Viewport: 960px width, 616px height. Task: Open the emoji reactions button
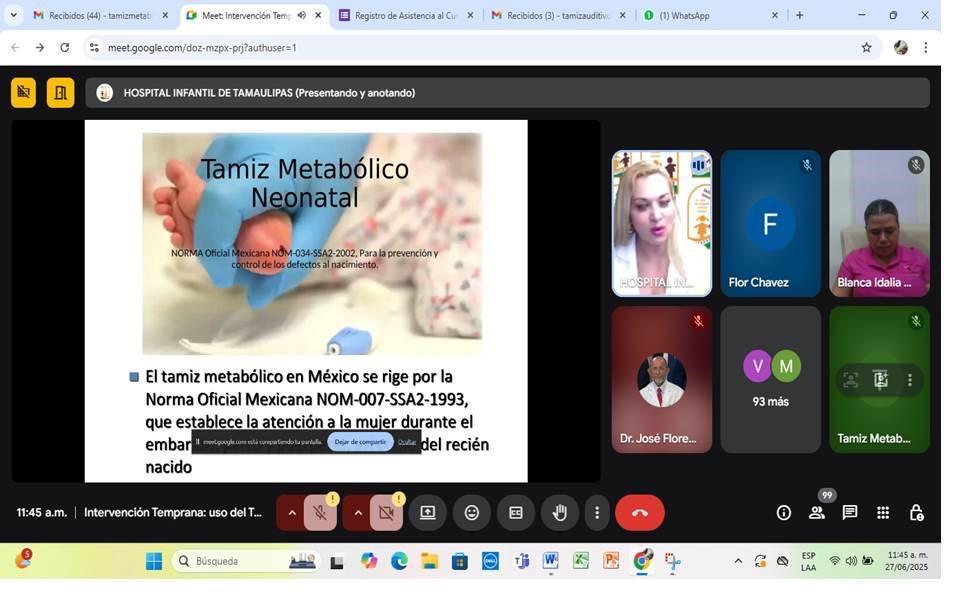(472, 513)
